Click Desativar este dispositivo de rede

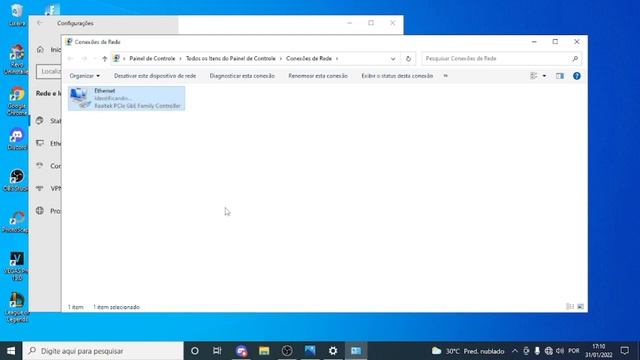(x=155, y=76)
